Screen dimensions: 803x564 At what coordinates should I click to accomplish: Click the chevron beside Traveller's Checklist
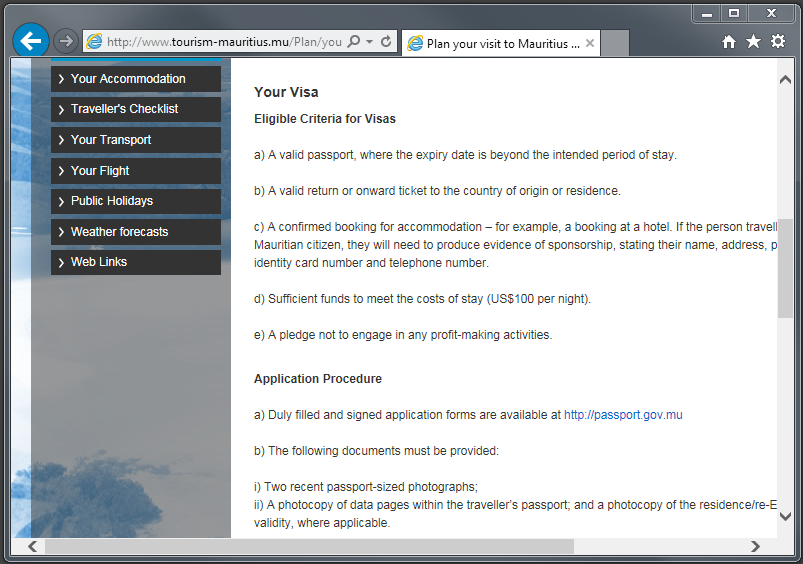tap(61, 110)
